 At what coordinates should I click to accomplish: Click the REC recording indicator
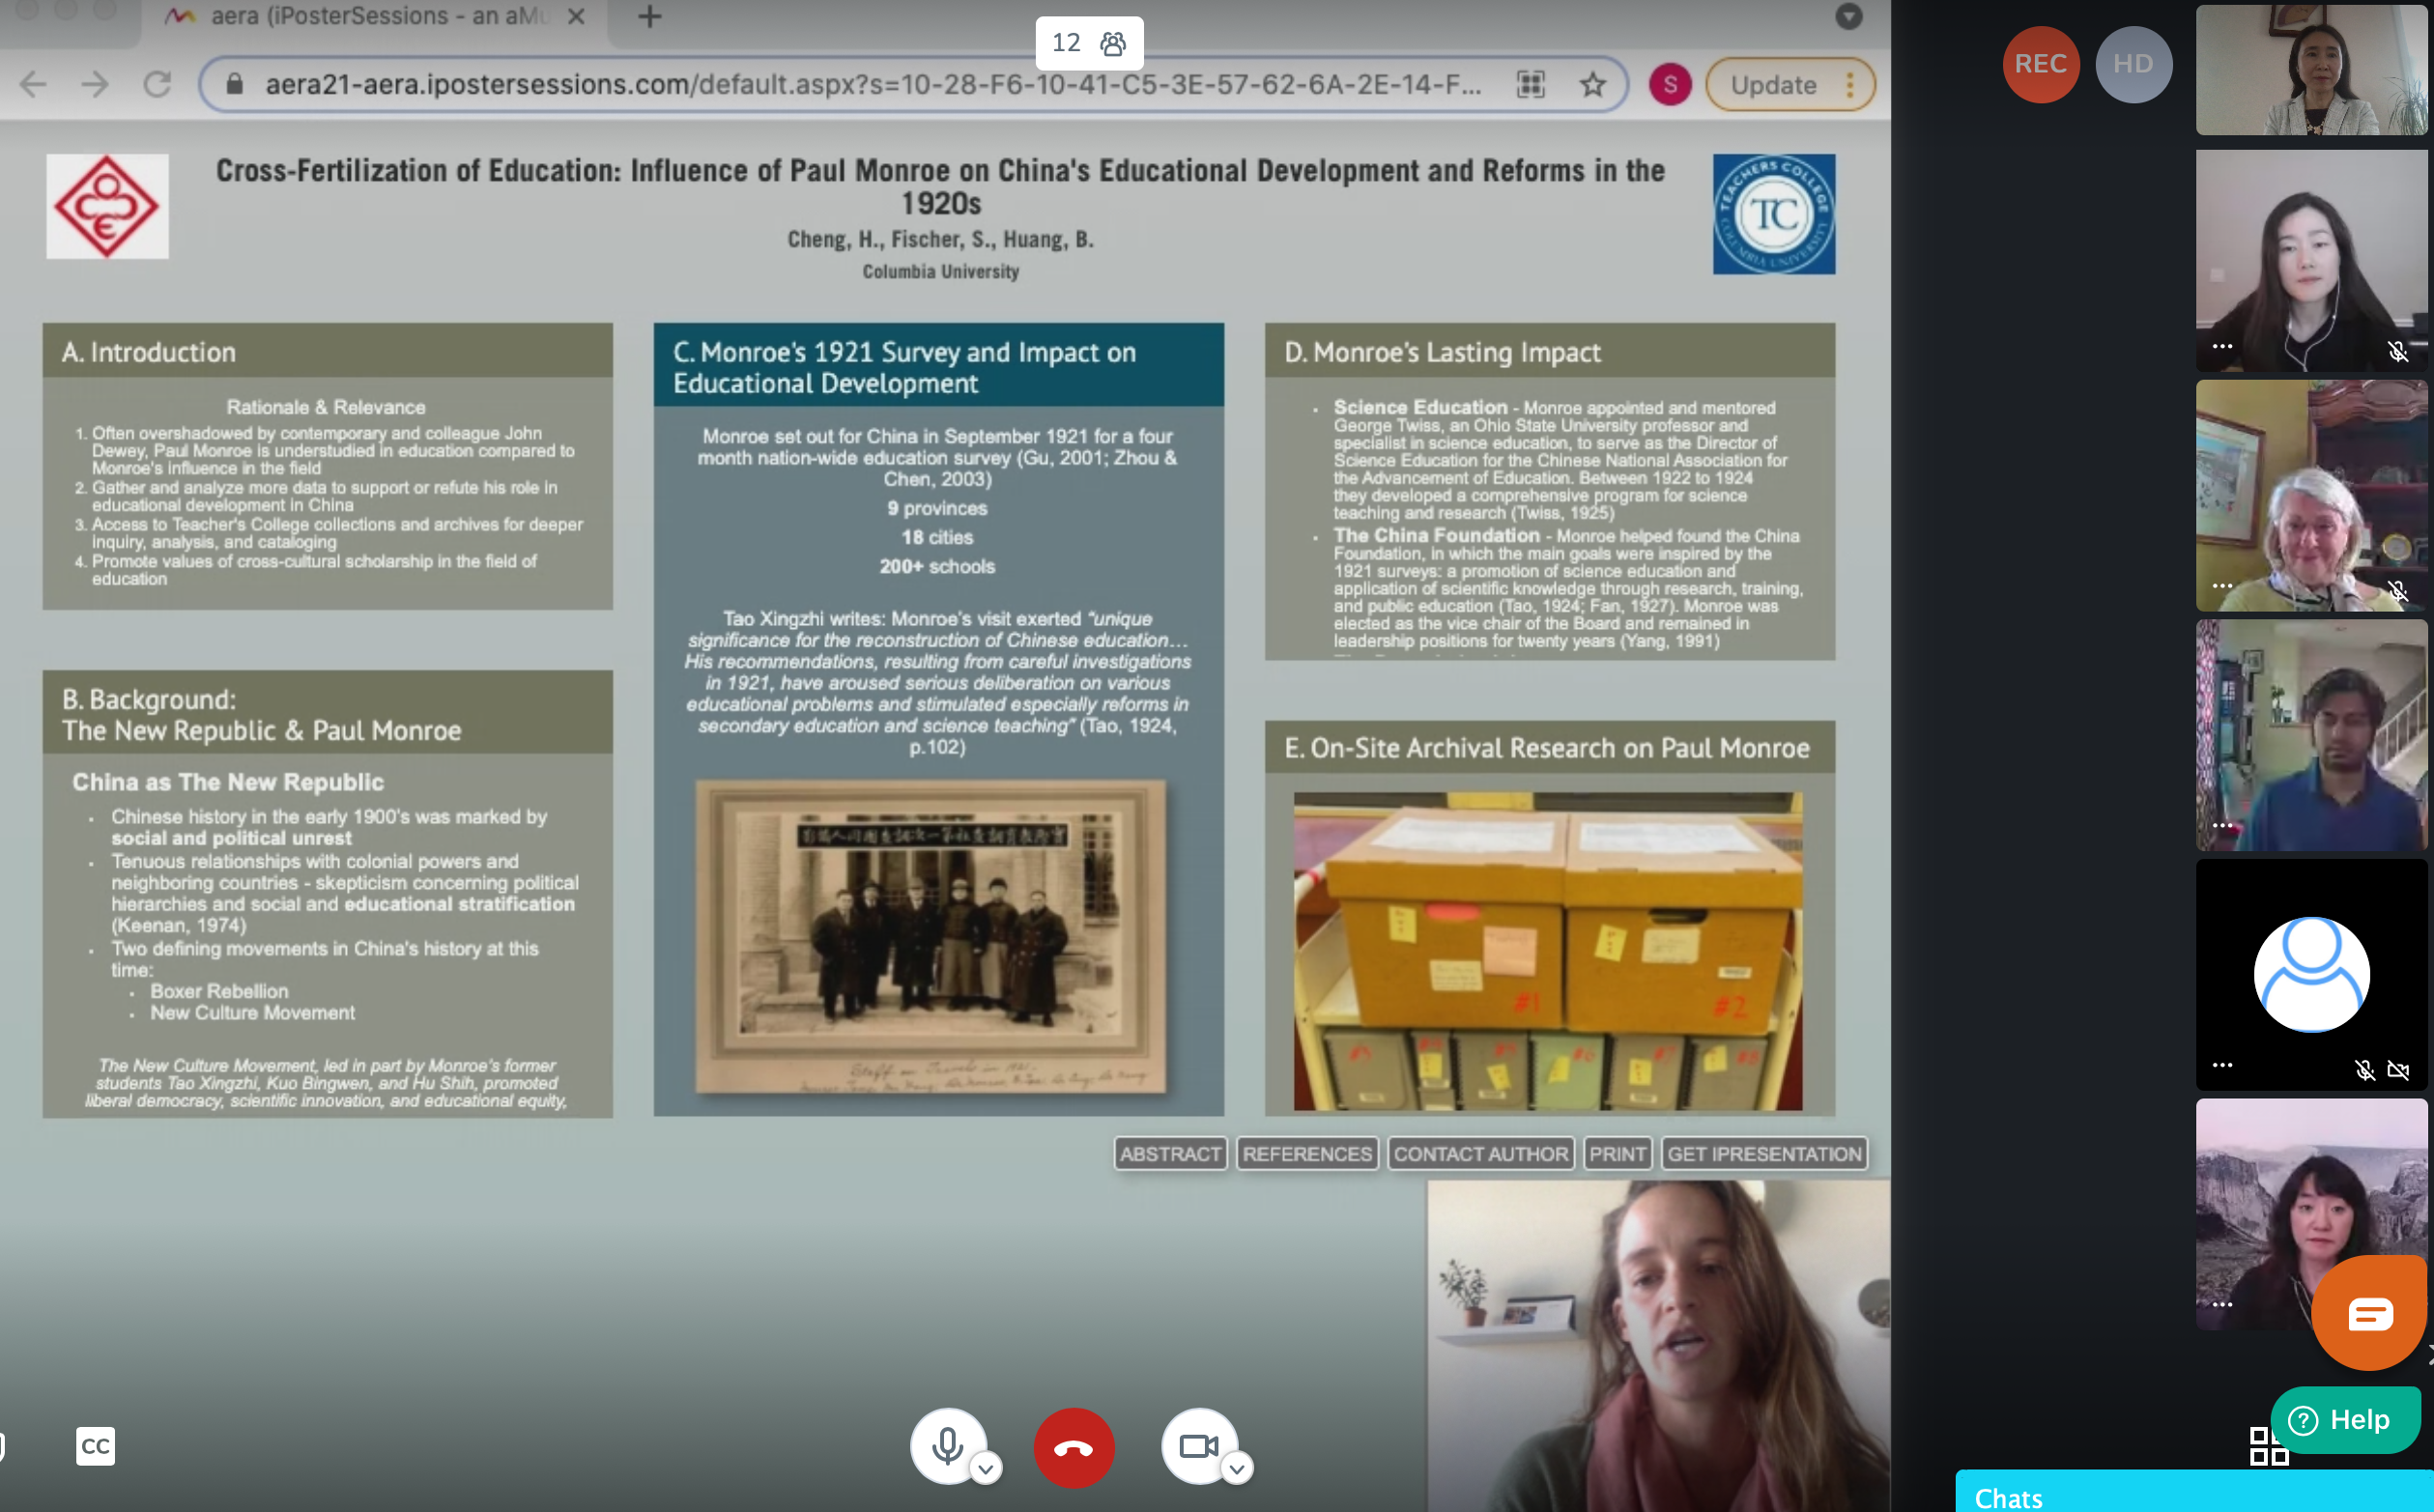[2040, 64]
